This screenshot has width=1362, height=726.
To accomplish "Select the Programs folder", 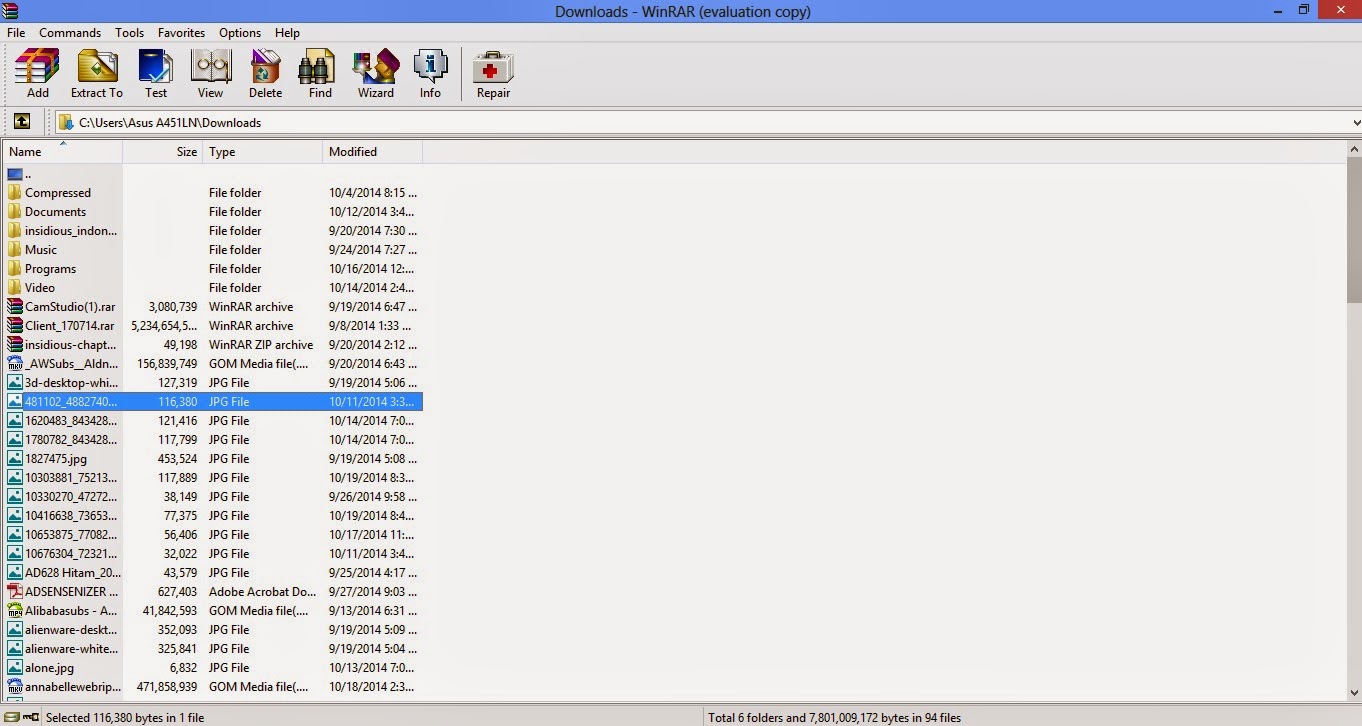I will (213, 269).
